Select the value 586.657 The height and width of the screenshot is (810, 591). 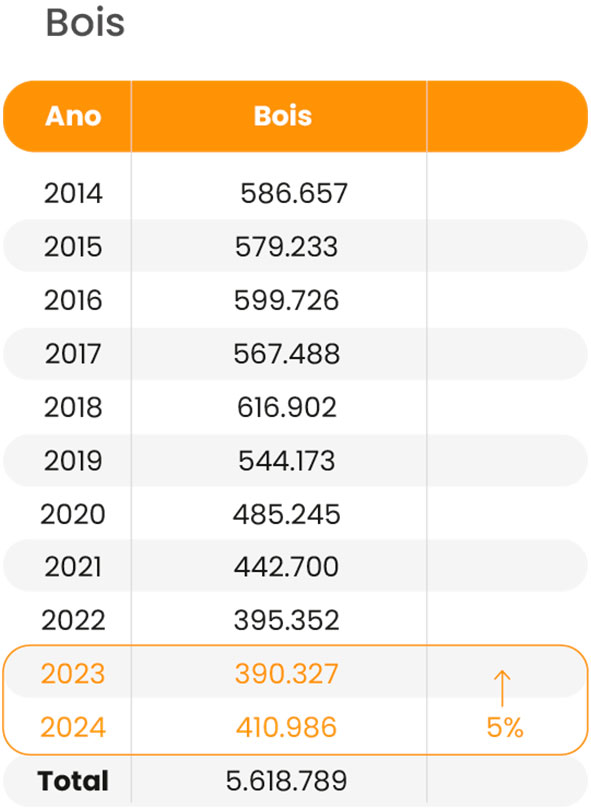point(293,194)
